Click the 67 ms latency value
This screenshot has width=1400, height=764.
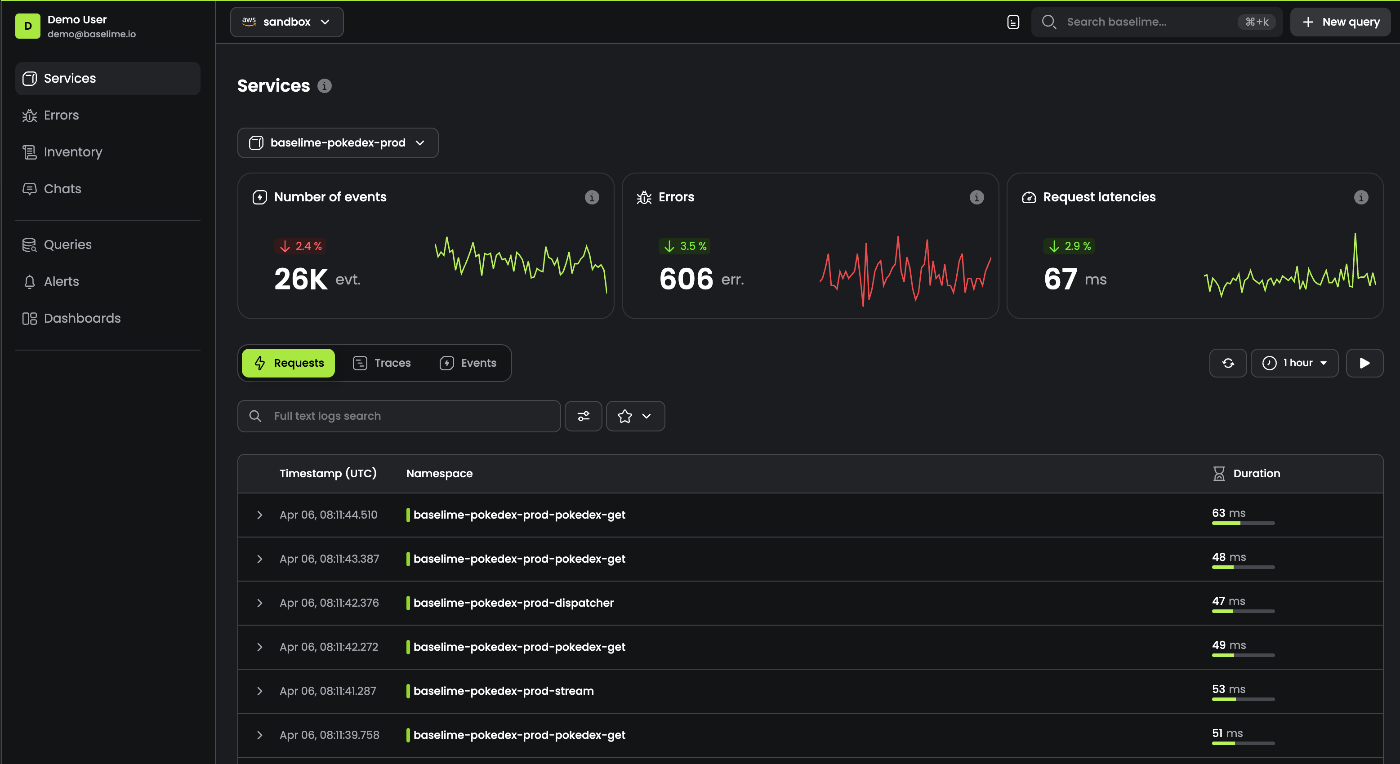[1075, 279]
